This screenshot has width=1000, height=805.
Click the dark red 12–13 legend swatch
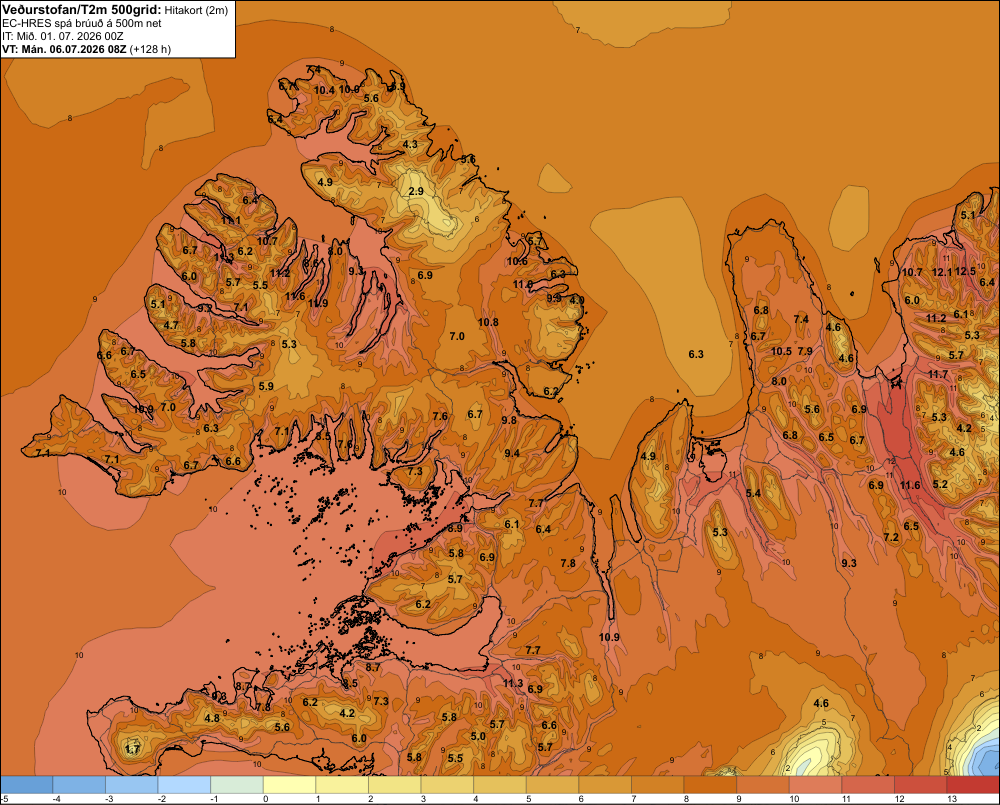tap(920, 785)
